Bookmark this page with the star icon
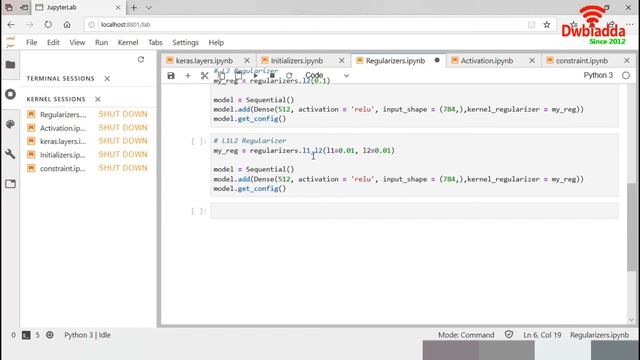The image size is (640, 360). click(x=547, y=24)
